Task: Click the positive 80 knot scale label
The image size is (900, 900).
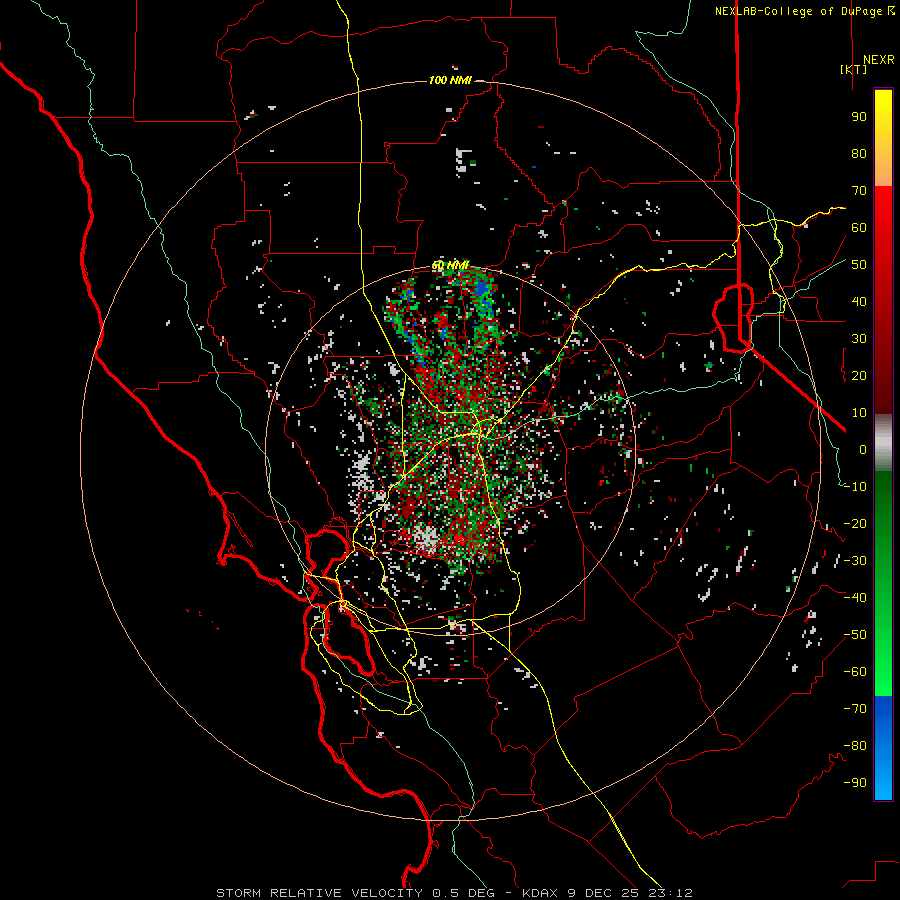Action: [859, 153]
